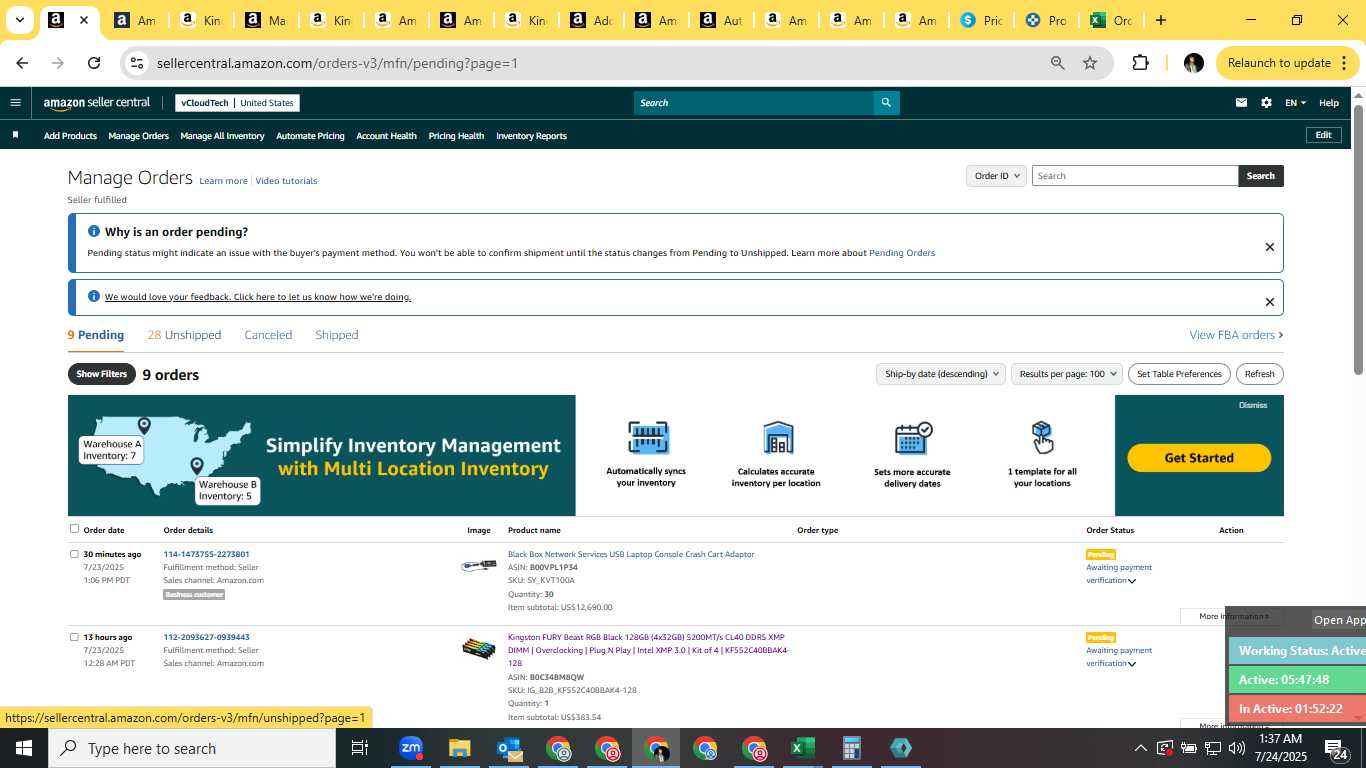1366x768 pixels.
Task: Open the tab search chevron in Chrome
Action: pos(19,20)
